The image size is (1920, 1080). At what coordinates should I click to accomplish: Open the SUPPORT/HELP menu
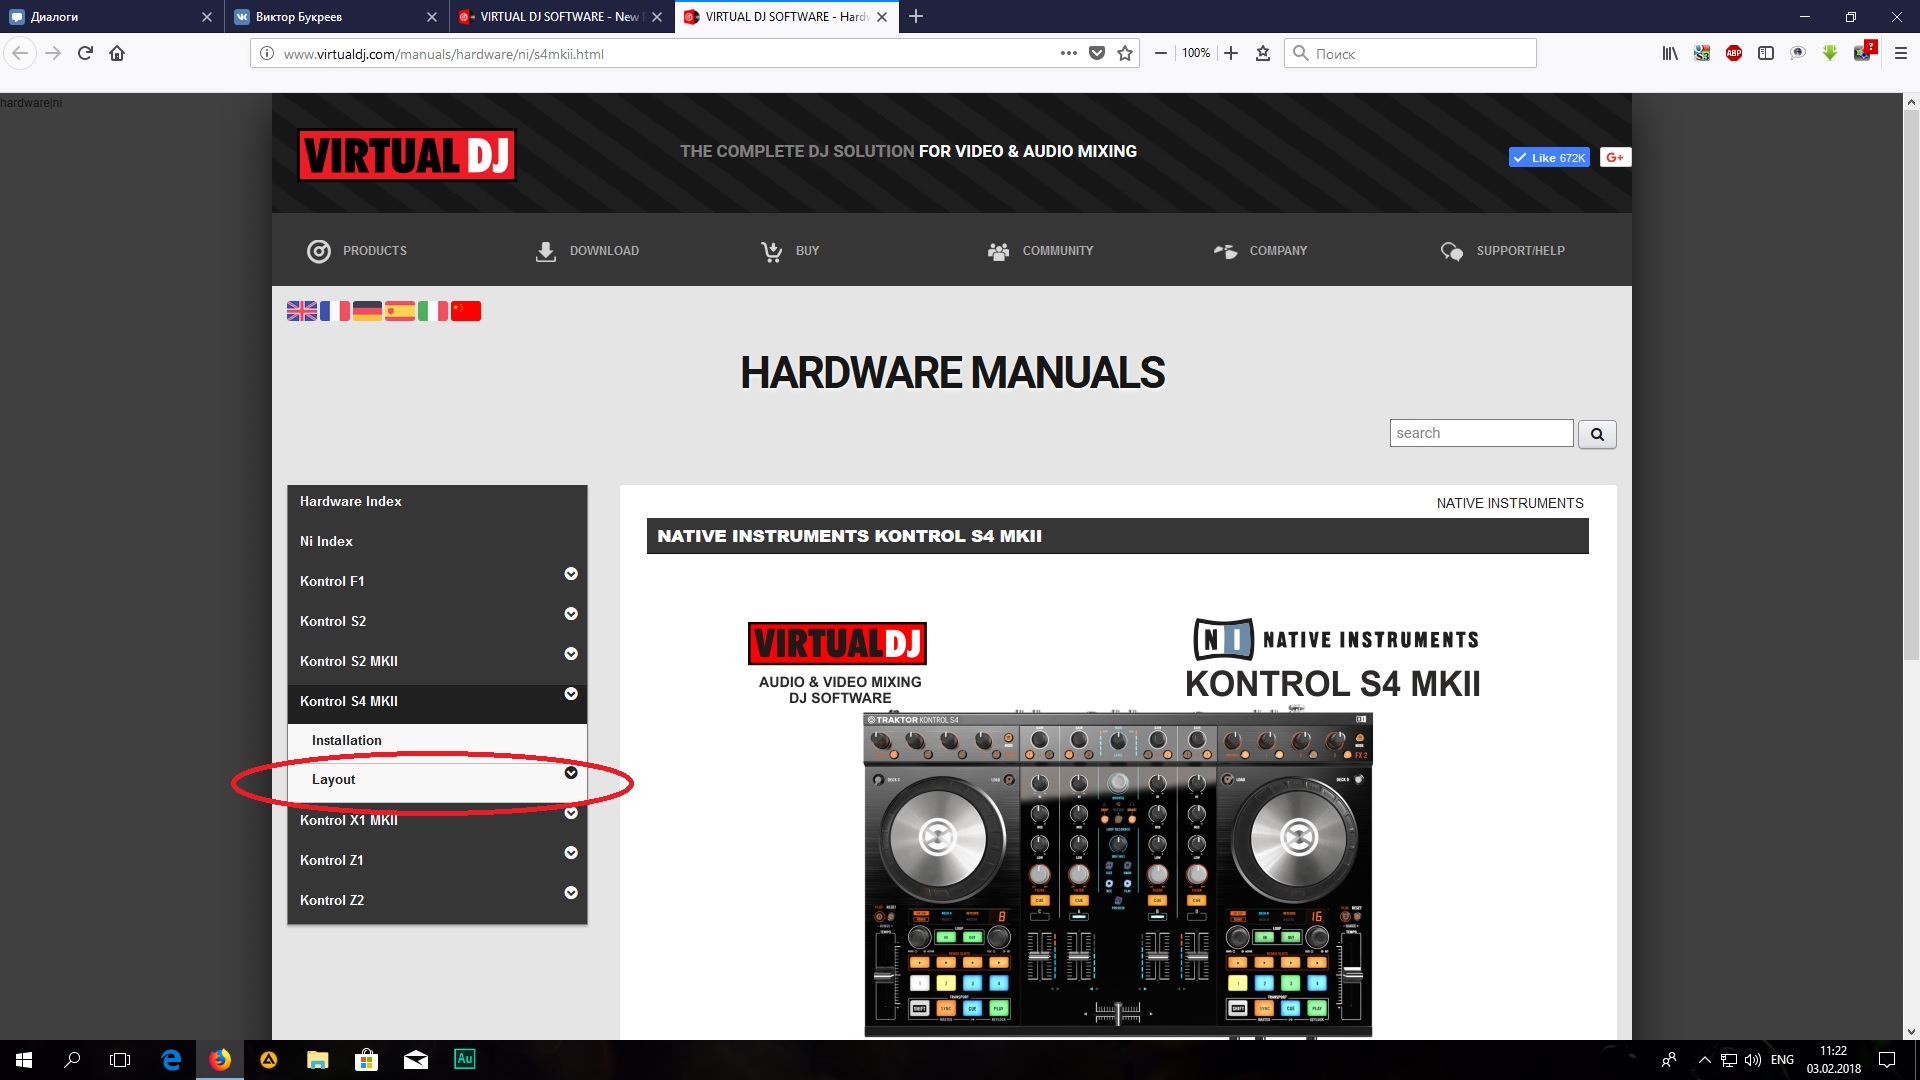click(1503, 251)
